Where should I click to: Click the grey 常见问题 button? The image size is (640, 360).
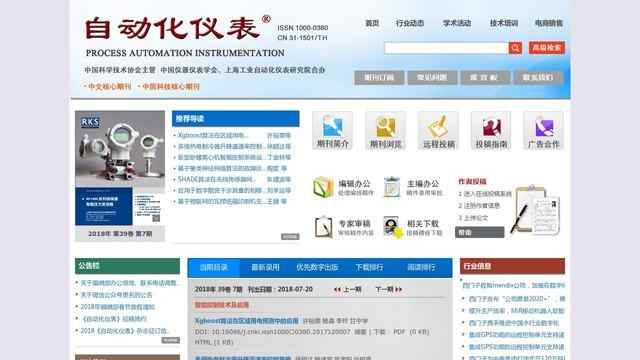[432, 78]
